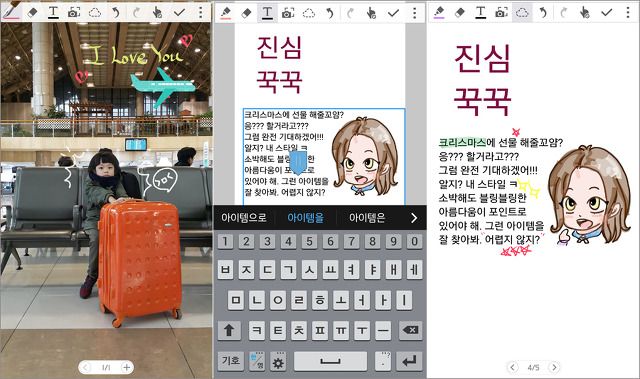This screenshot has width=640, height=379.
Task: Tap the green highlighted 크리스마스 text
Action: tap(462, 142)
